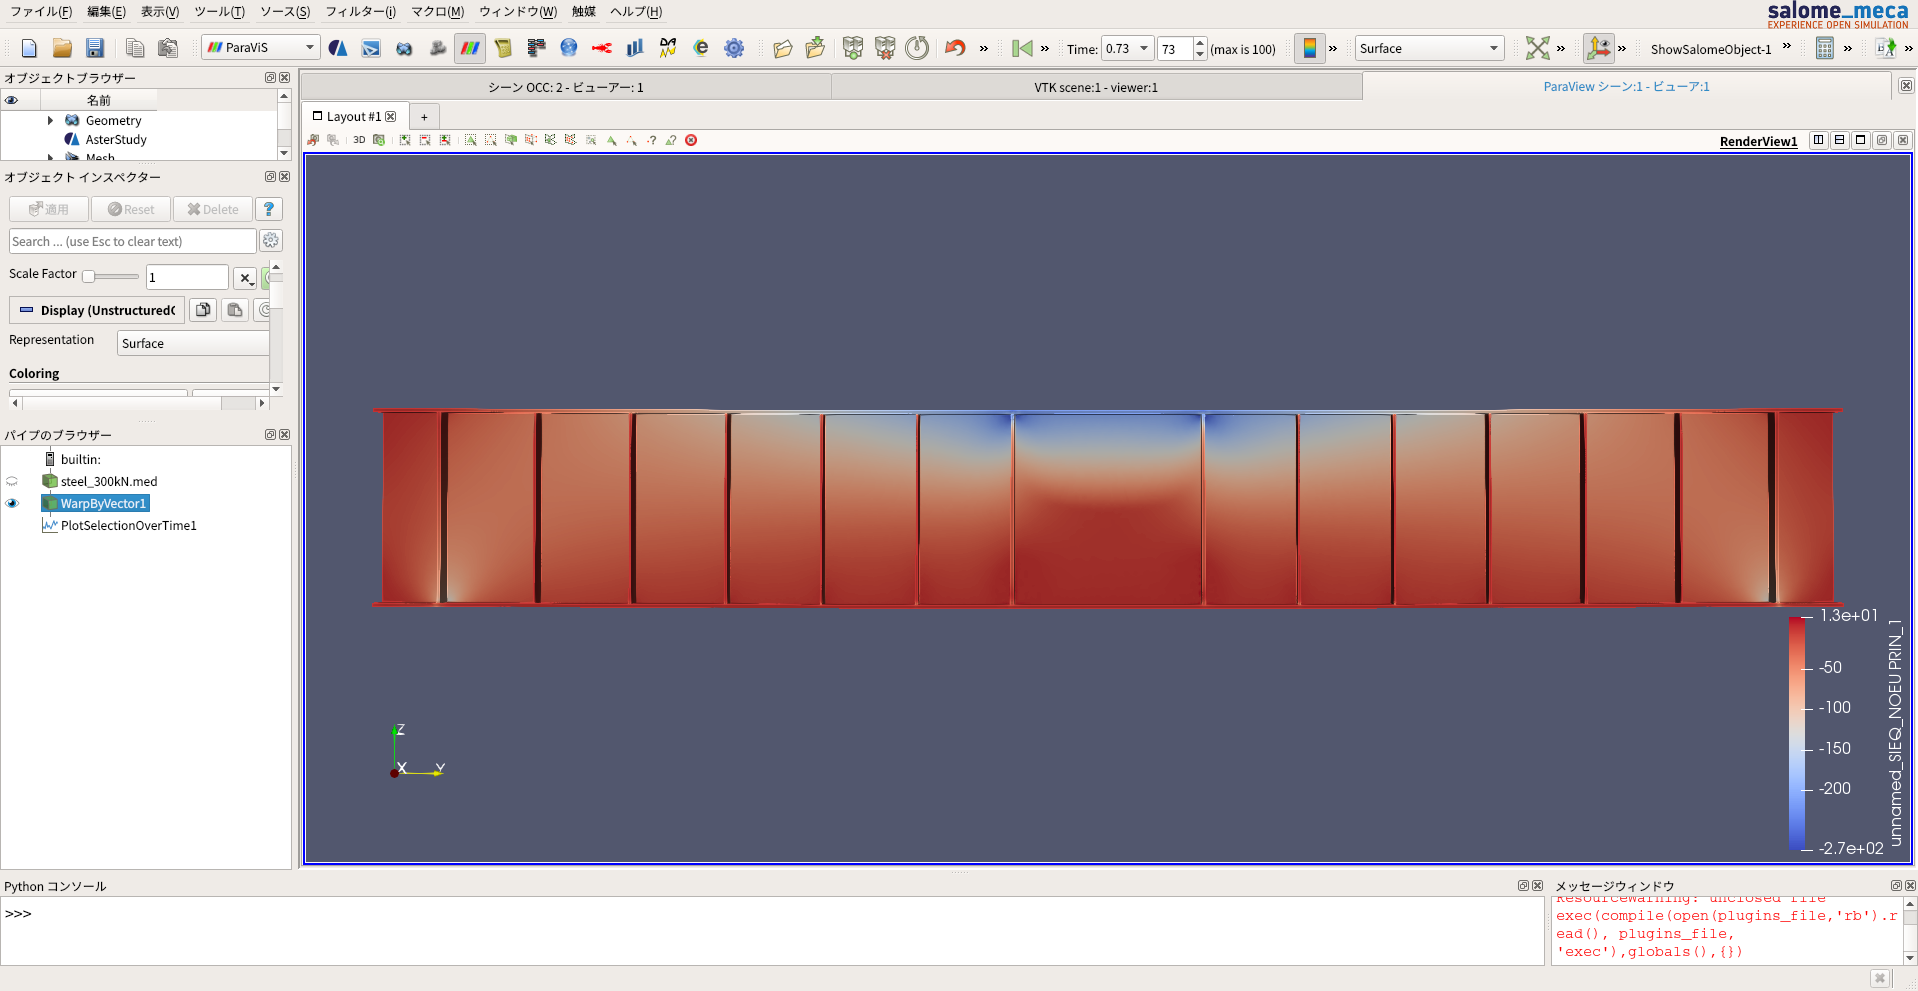Click the load state folder with arrow icon

816,48
